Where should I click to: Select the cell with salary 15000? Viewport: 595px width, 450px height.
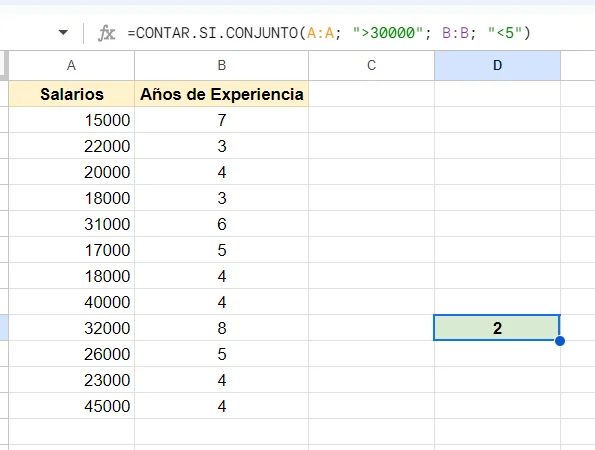coord(71,120)
